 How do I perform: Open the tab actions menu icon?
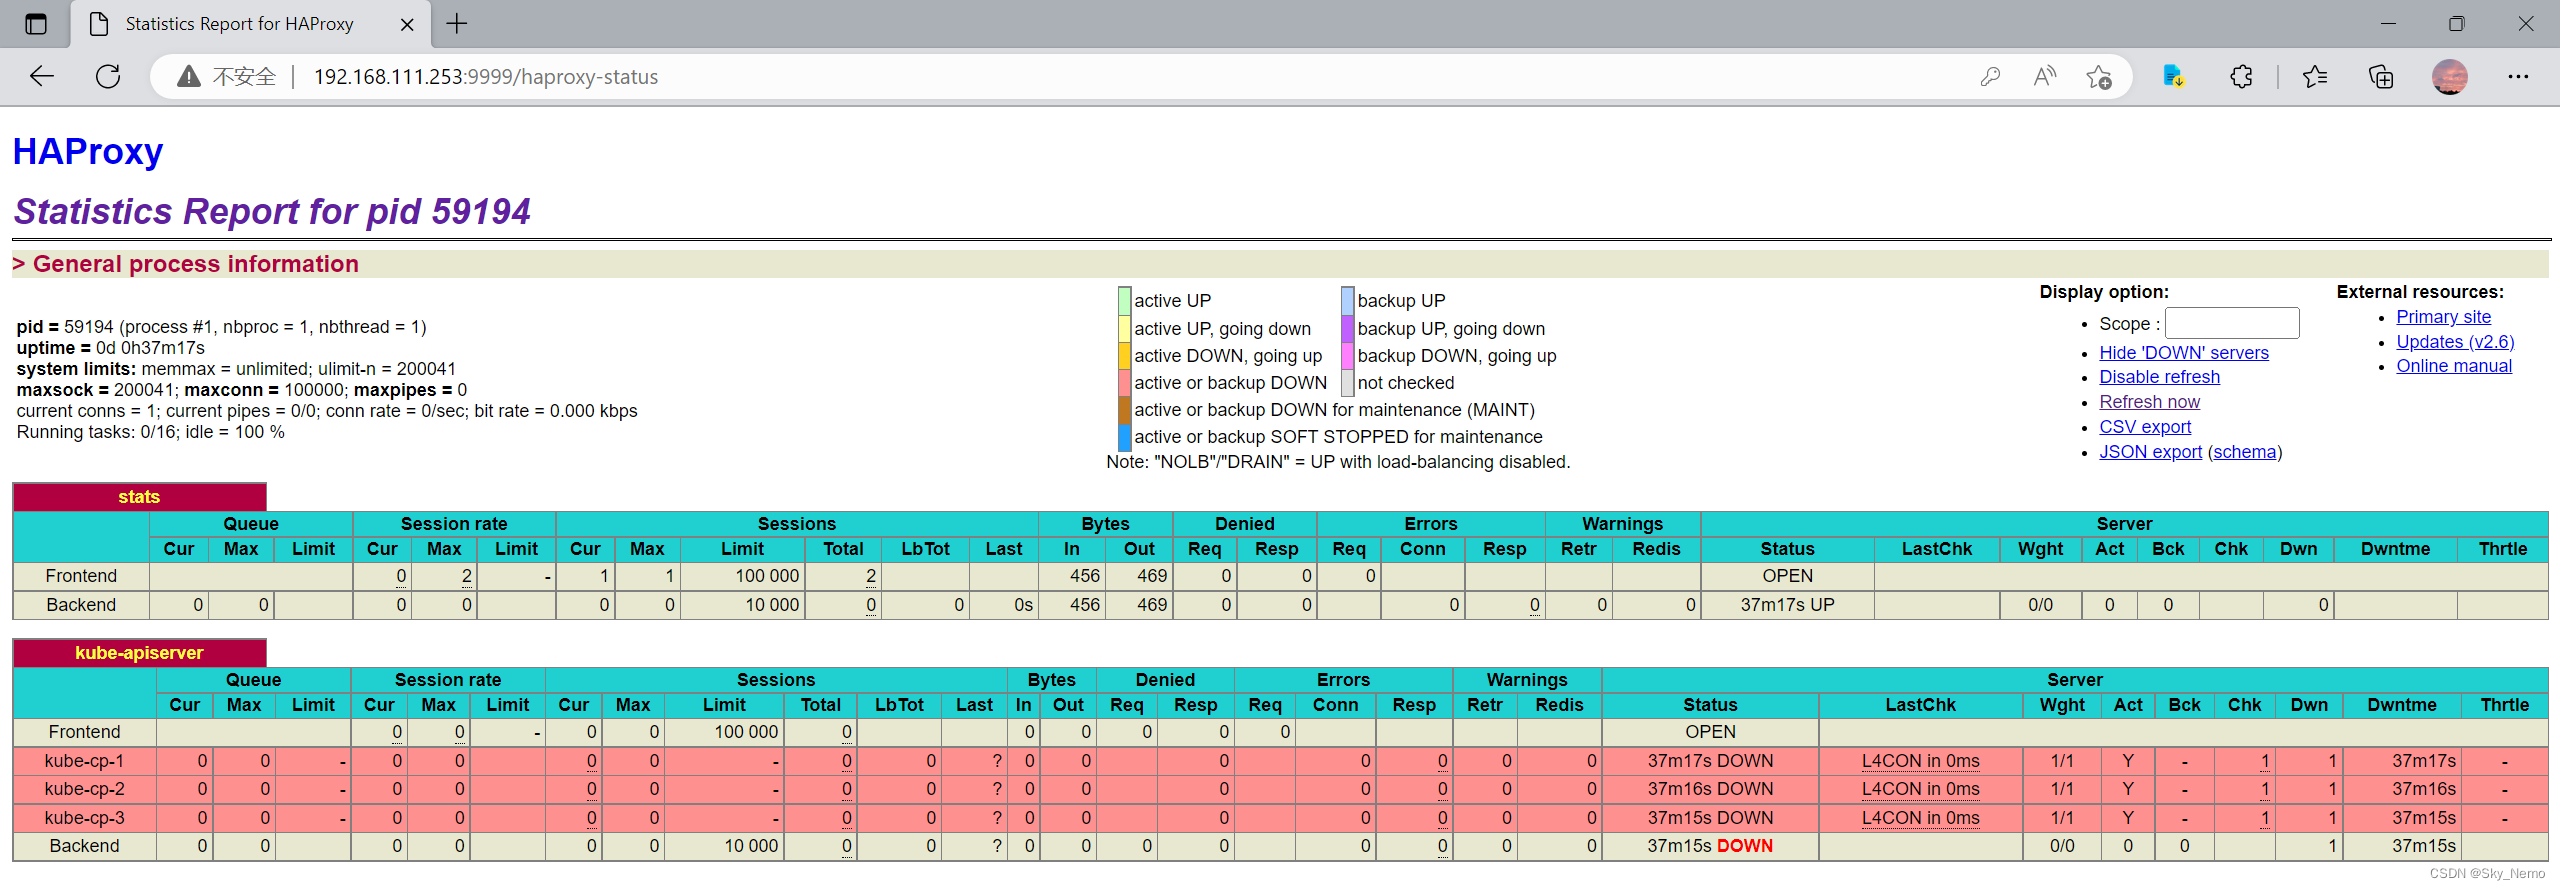coord(36,24)
